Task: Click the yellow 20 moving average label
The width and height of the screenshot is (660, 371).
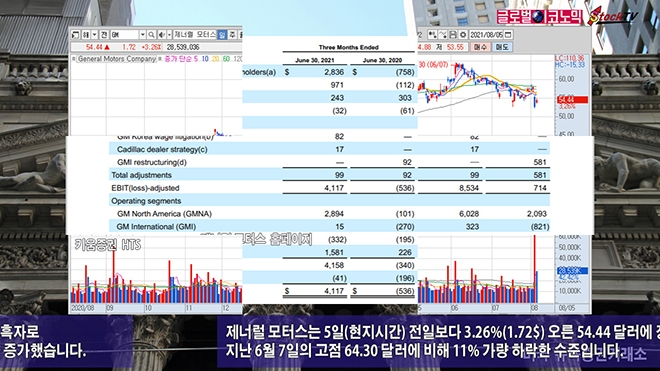Action: tap(216, 59)
